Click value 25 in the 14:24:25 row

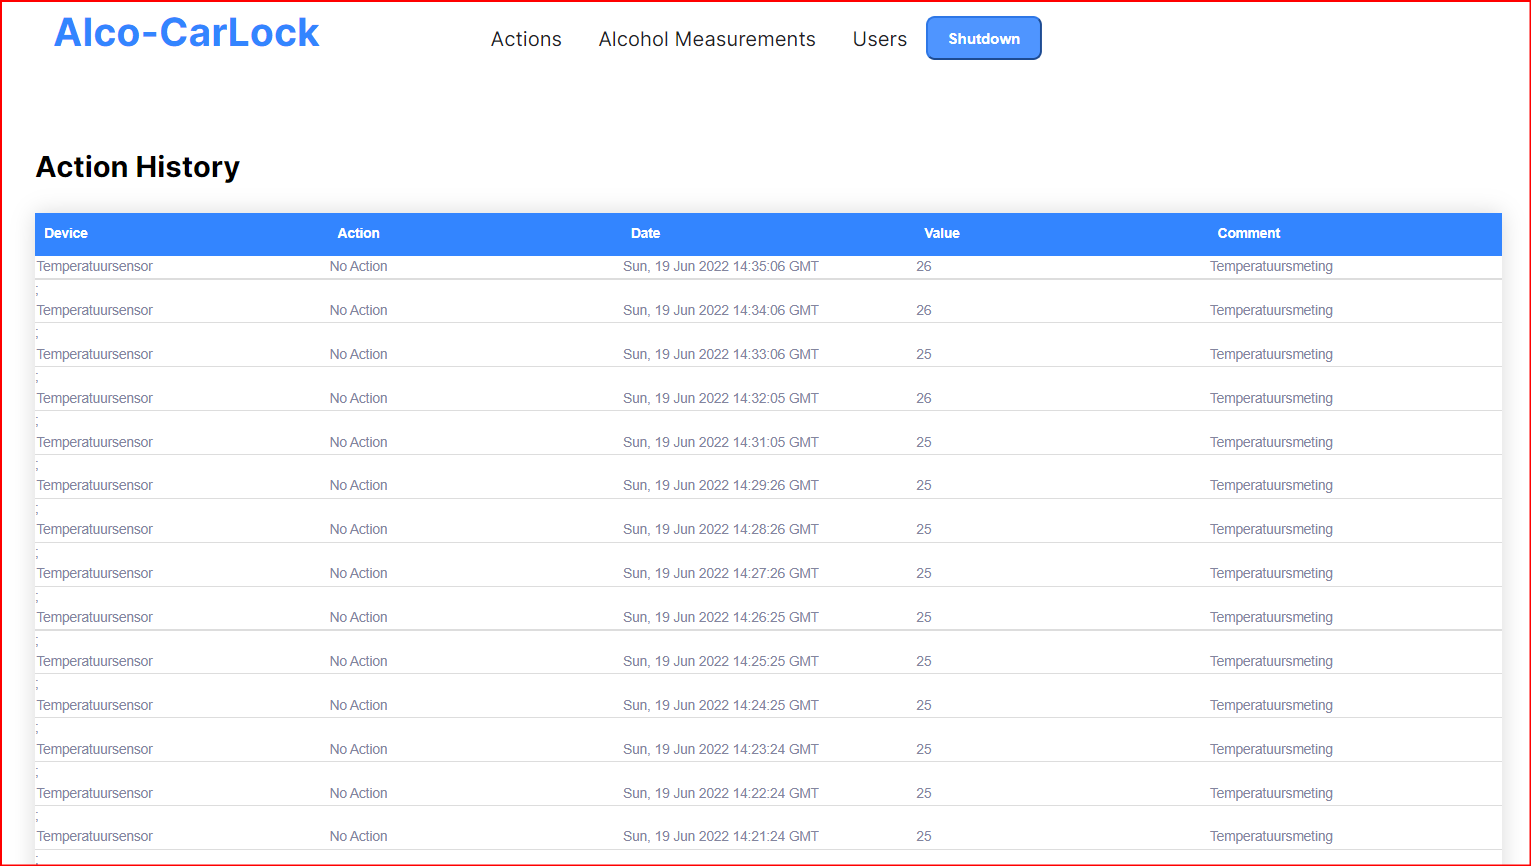tap(924, 705)
